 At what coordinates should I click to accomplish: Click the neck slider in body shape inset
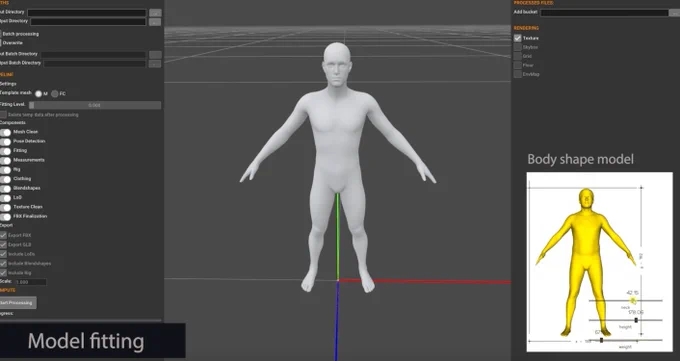(x=625, y=300)
